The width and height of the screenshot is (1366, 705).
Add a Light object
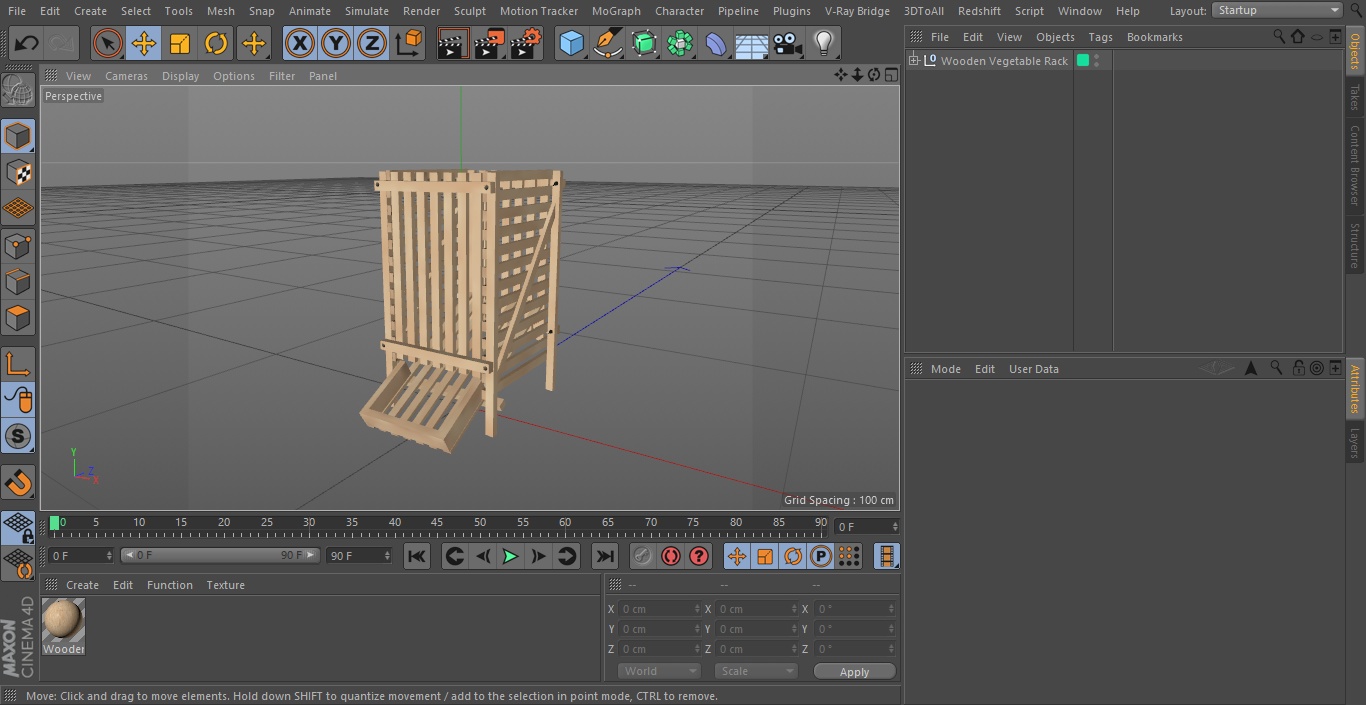coord(823,44)
